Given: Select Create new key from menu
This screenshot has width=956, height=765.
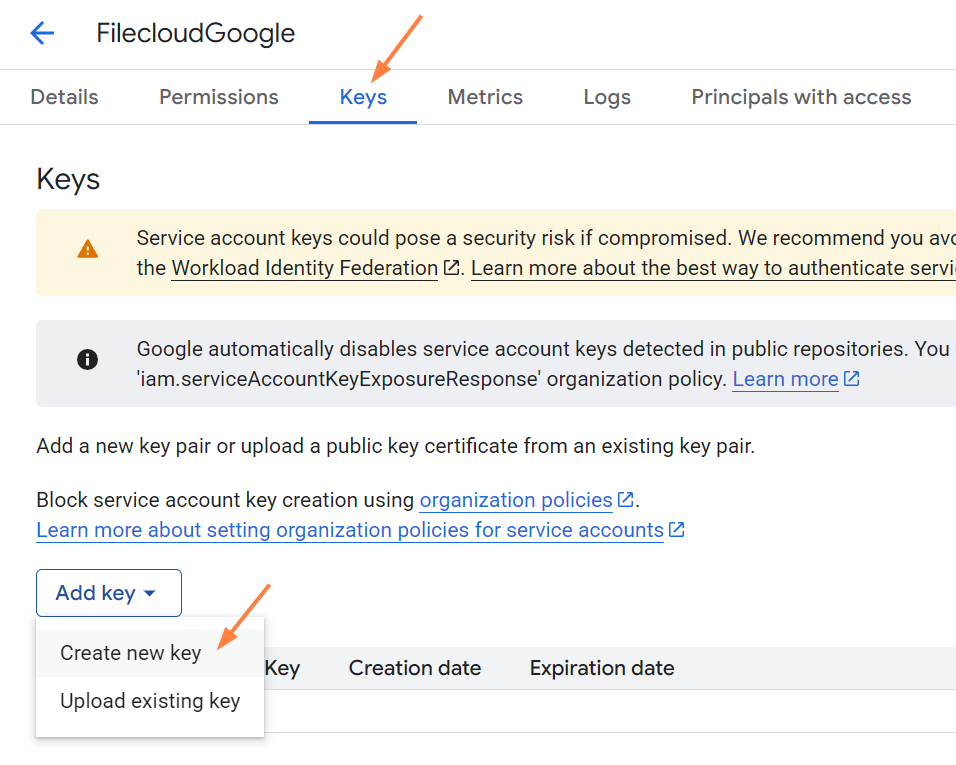Looking at the screenshot, I should pos(130,653).
